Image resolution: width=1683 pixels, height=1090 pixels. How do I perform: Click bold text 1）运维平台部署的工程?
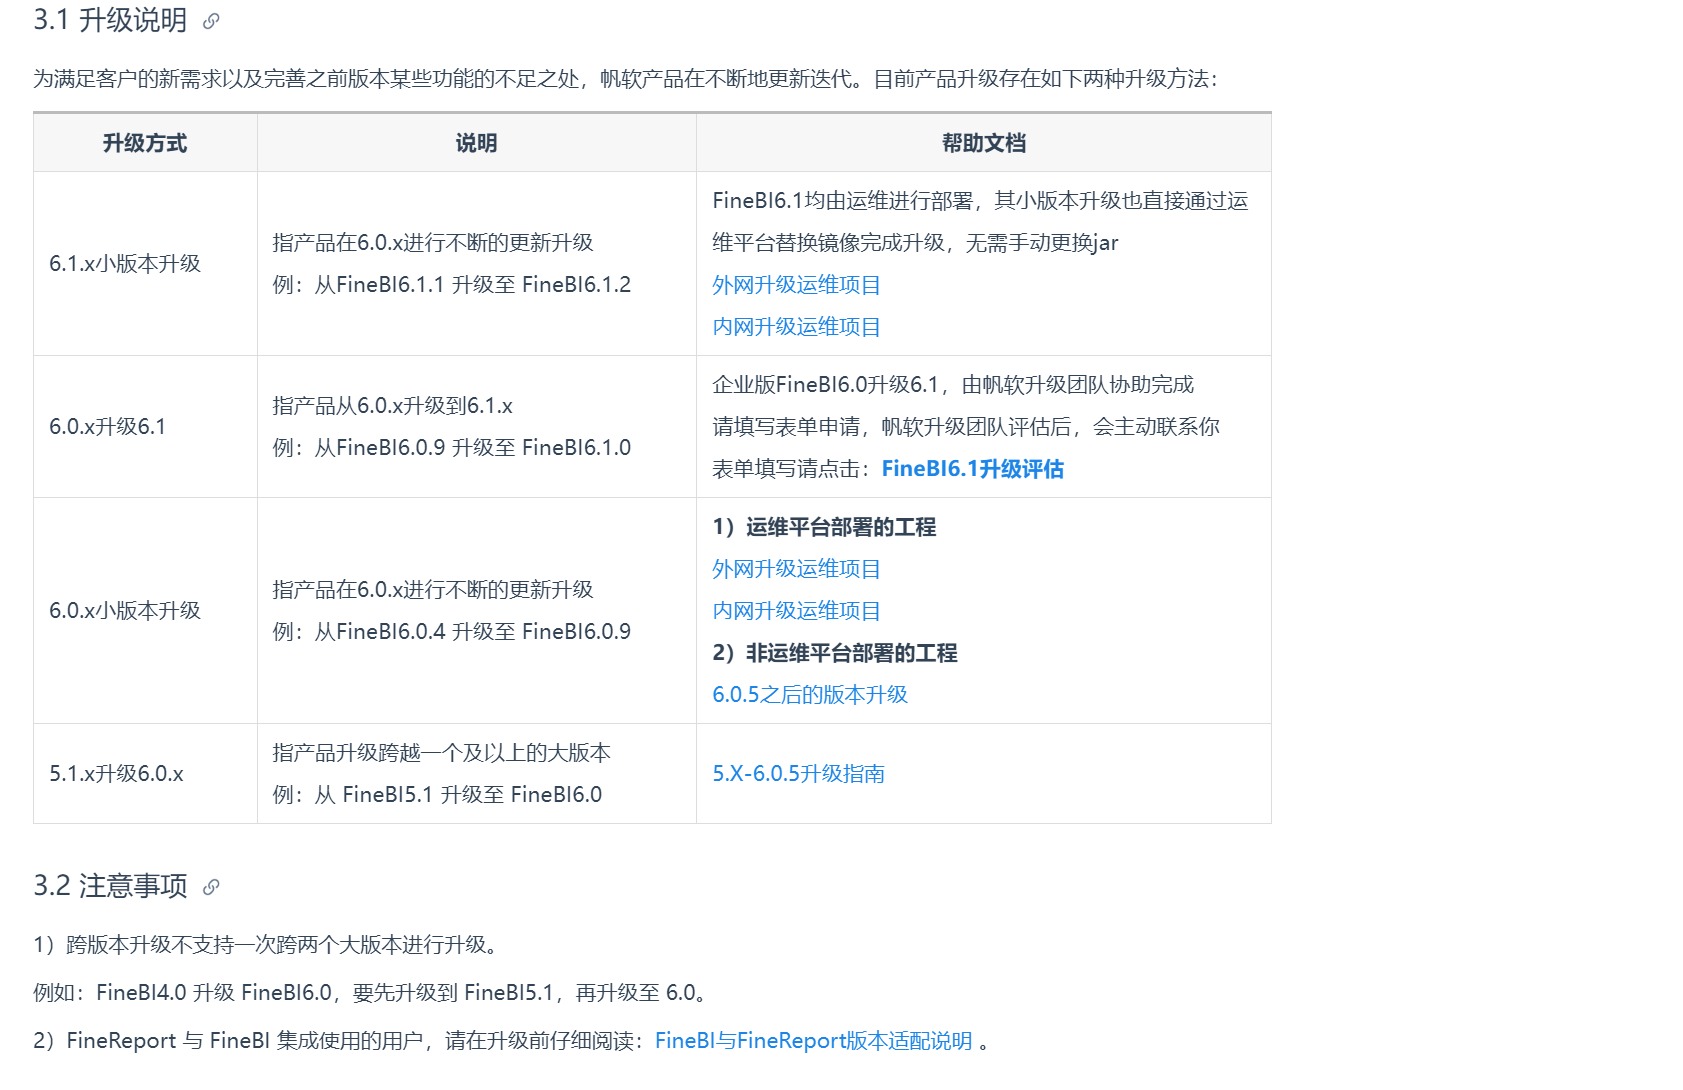[824, 527]
